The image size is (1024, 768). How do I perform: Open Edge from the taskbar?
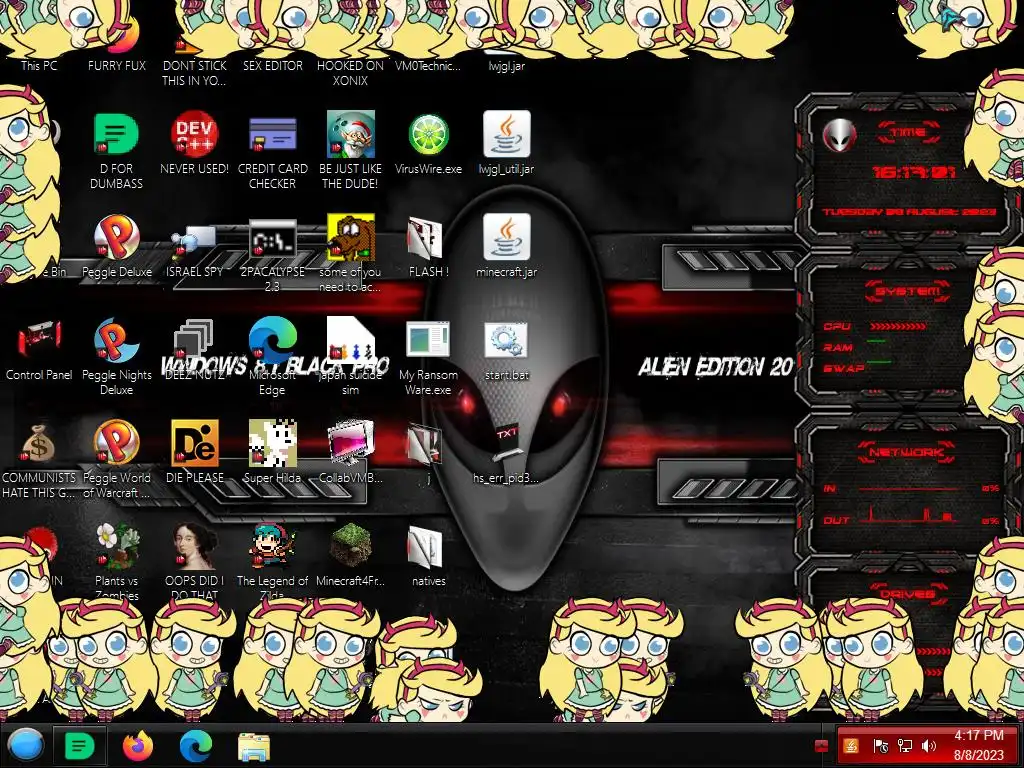click(195, 746)
